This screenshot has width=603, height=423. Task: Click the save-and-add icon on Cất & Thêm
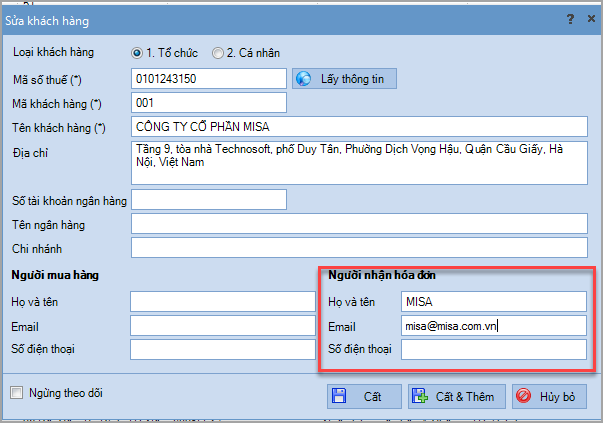click(420, 396)
